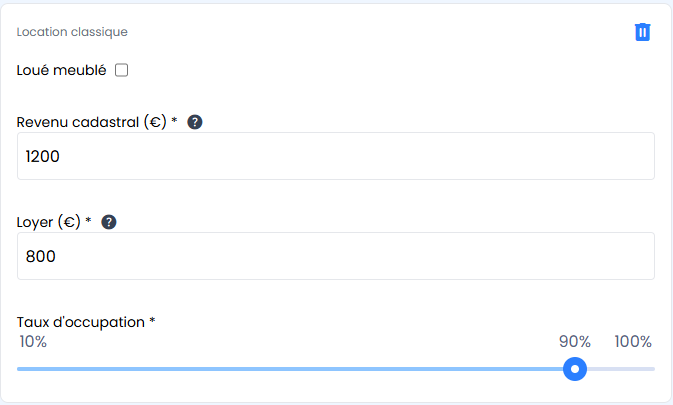
Task: Click the 10% minimum label
Action: click(x=33, y=342)
